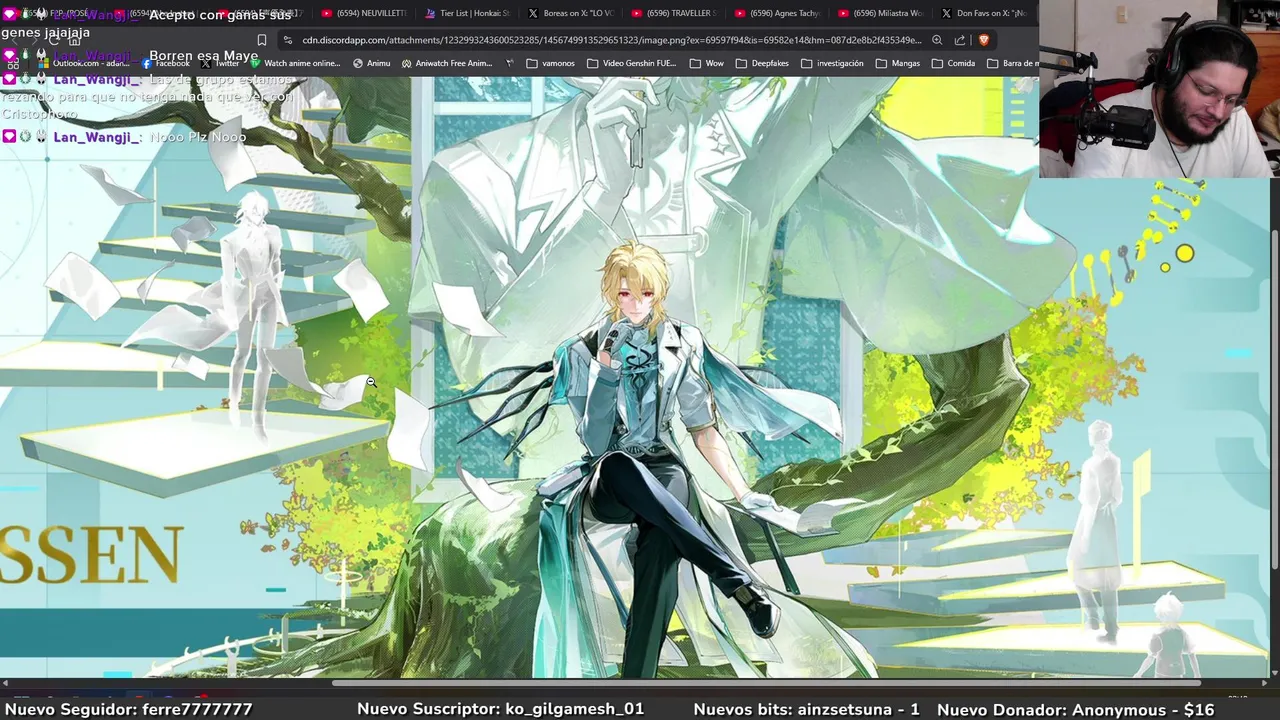Click the Nuevo Seguidor: ferre7777777 label

(x=128, y=709)
